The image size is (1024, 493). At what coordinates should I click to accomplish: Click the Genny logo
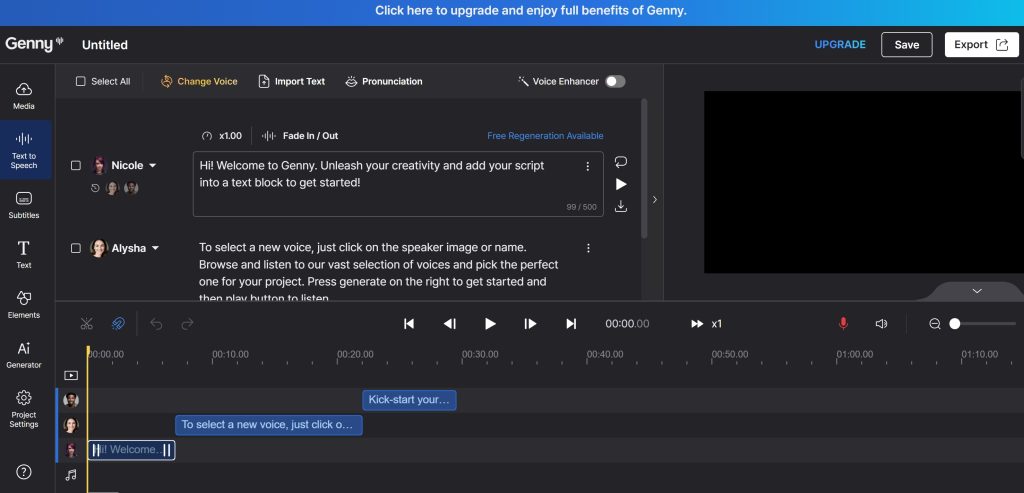[34, 44]
